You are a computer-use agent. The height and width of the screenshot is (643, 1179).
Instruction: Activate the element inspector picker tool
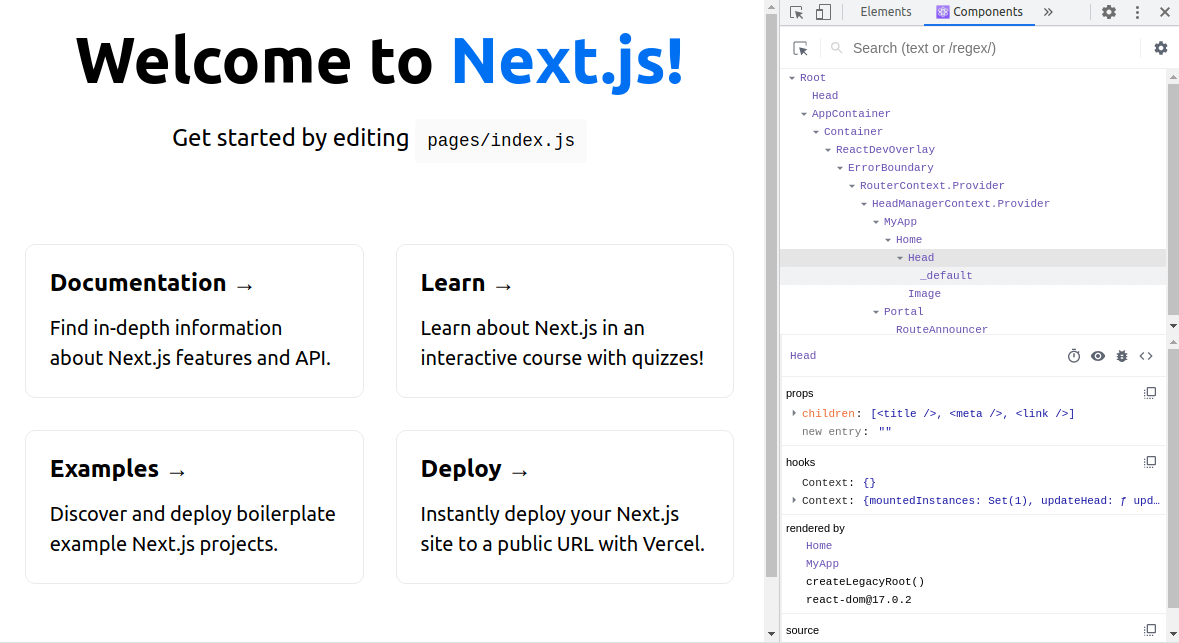pos(800,47)
